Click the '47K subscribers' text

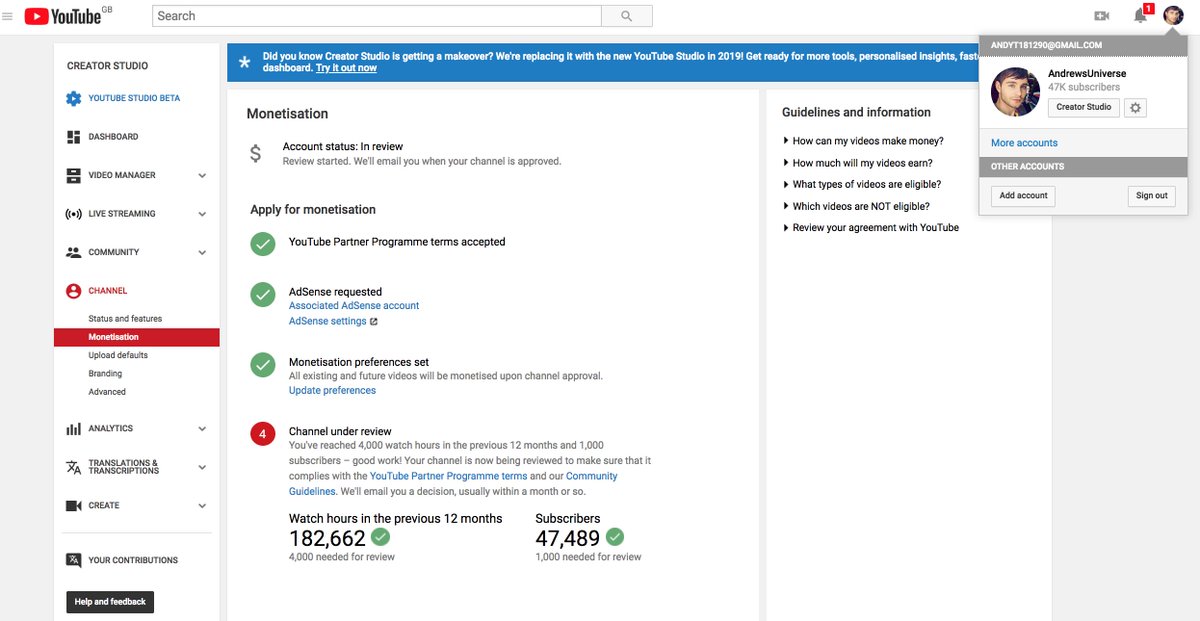1084,88
